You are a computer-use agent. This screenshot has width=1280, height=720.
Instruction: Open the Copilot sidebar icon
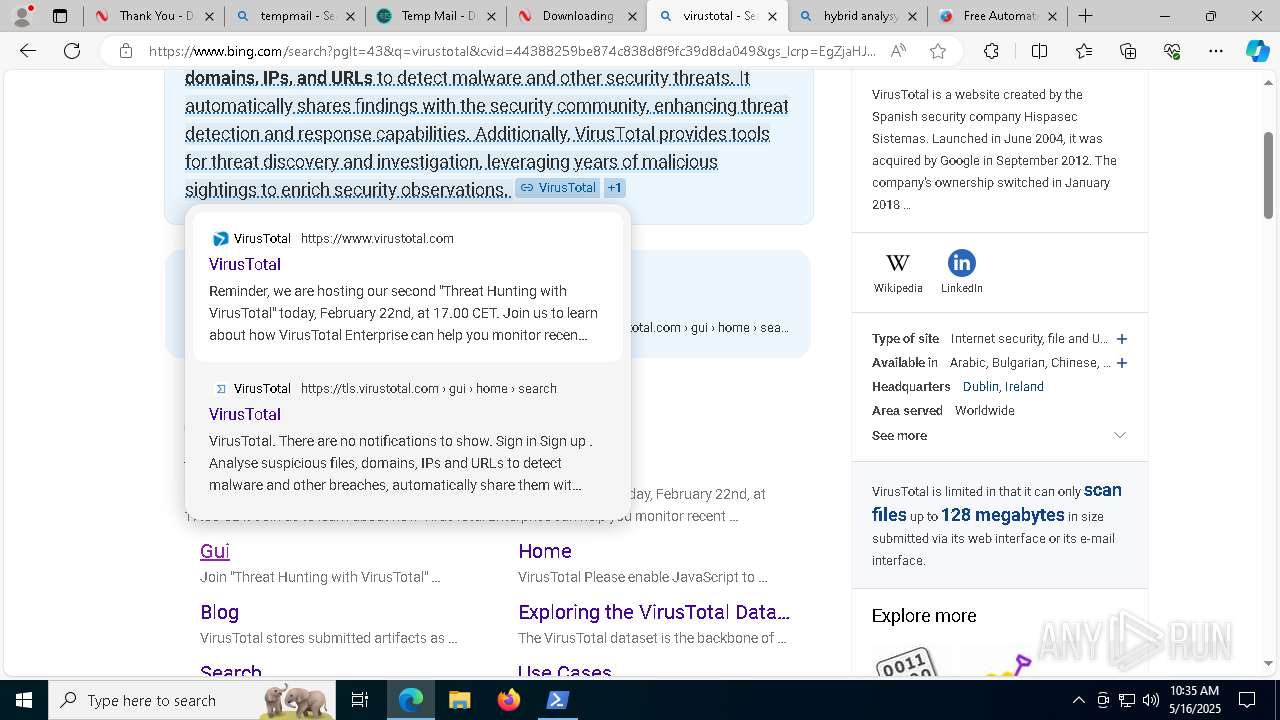(1257, 51)
